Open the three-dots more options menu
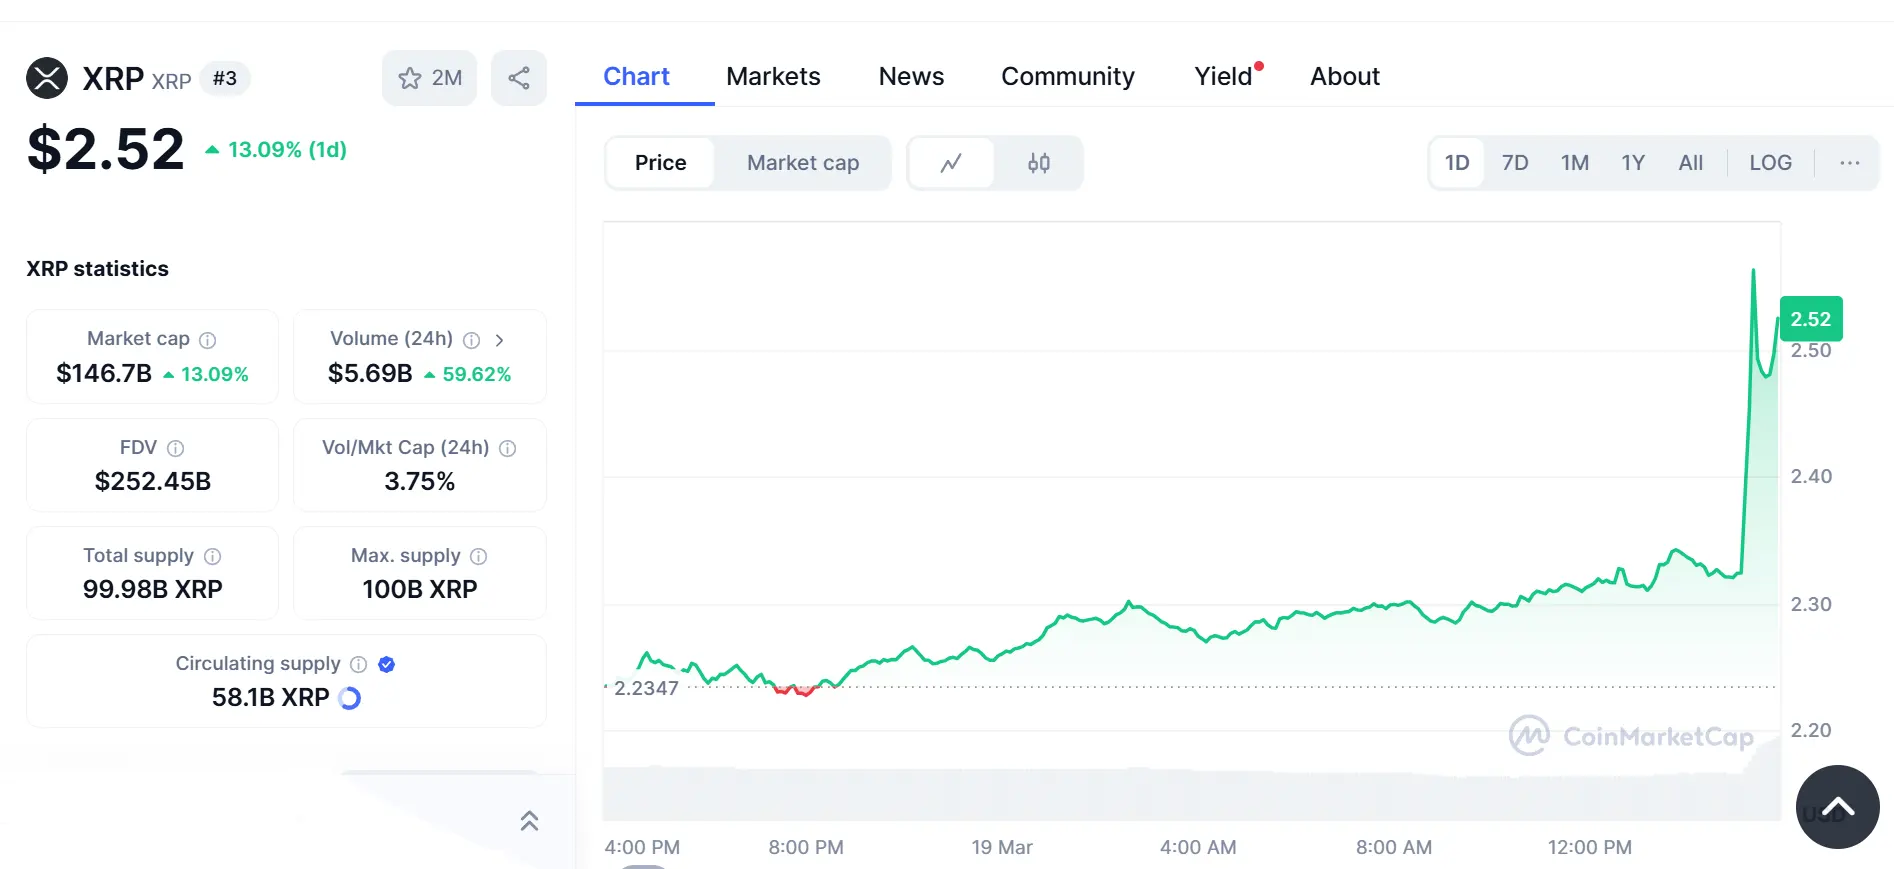The height and width of the screenshot is (869, 1894). 1849,163
